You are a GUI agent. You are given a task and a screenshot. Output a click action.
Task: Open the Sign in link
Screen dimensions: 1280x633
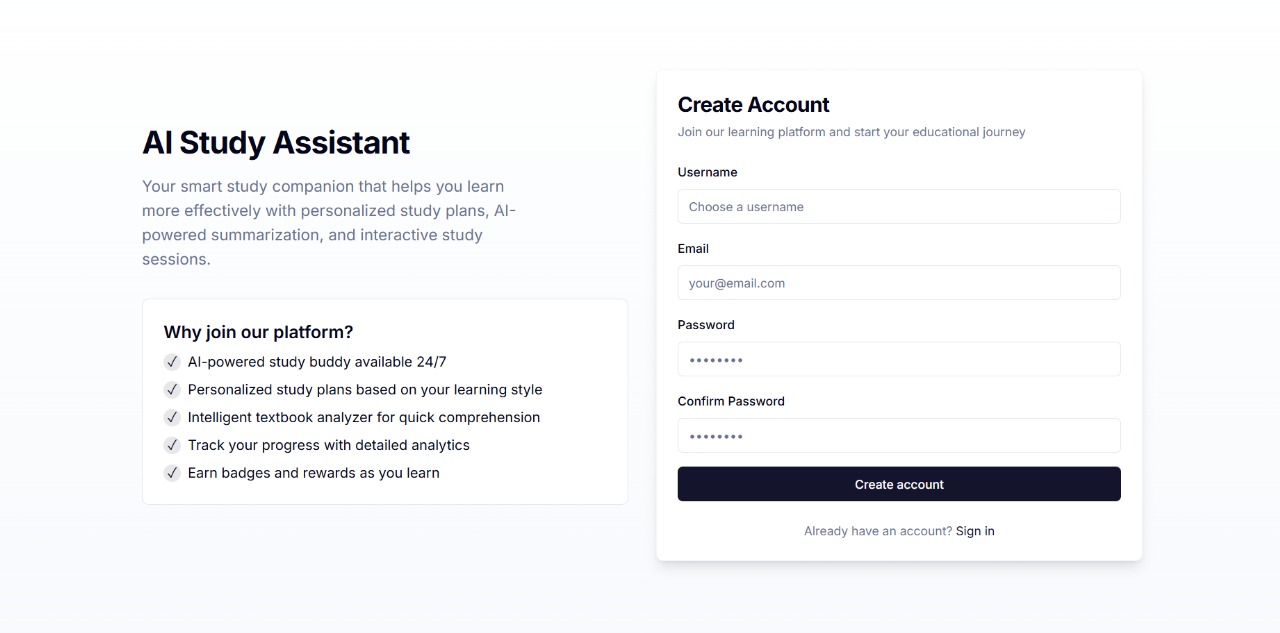pyautogui.click(x=975, y=531)
